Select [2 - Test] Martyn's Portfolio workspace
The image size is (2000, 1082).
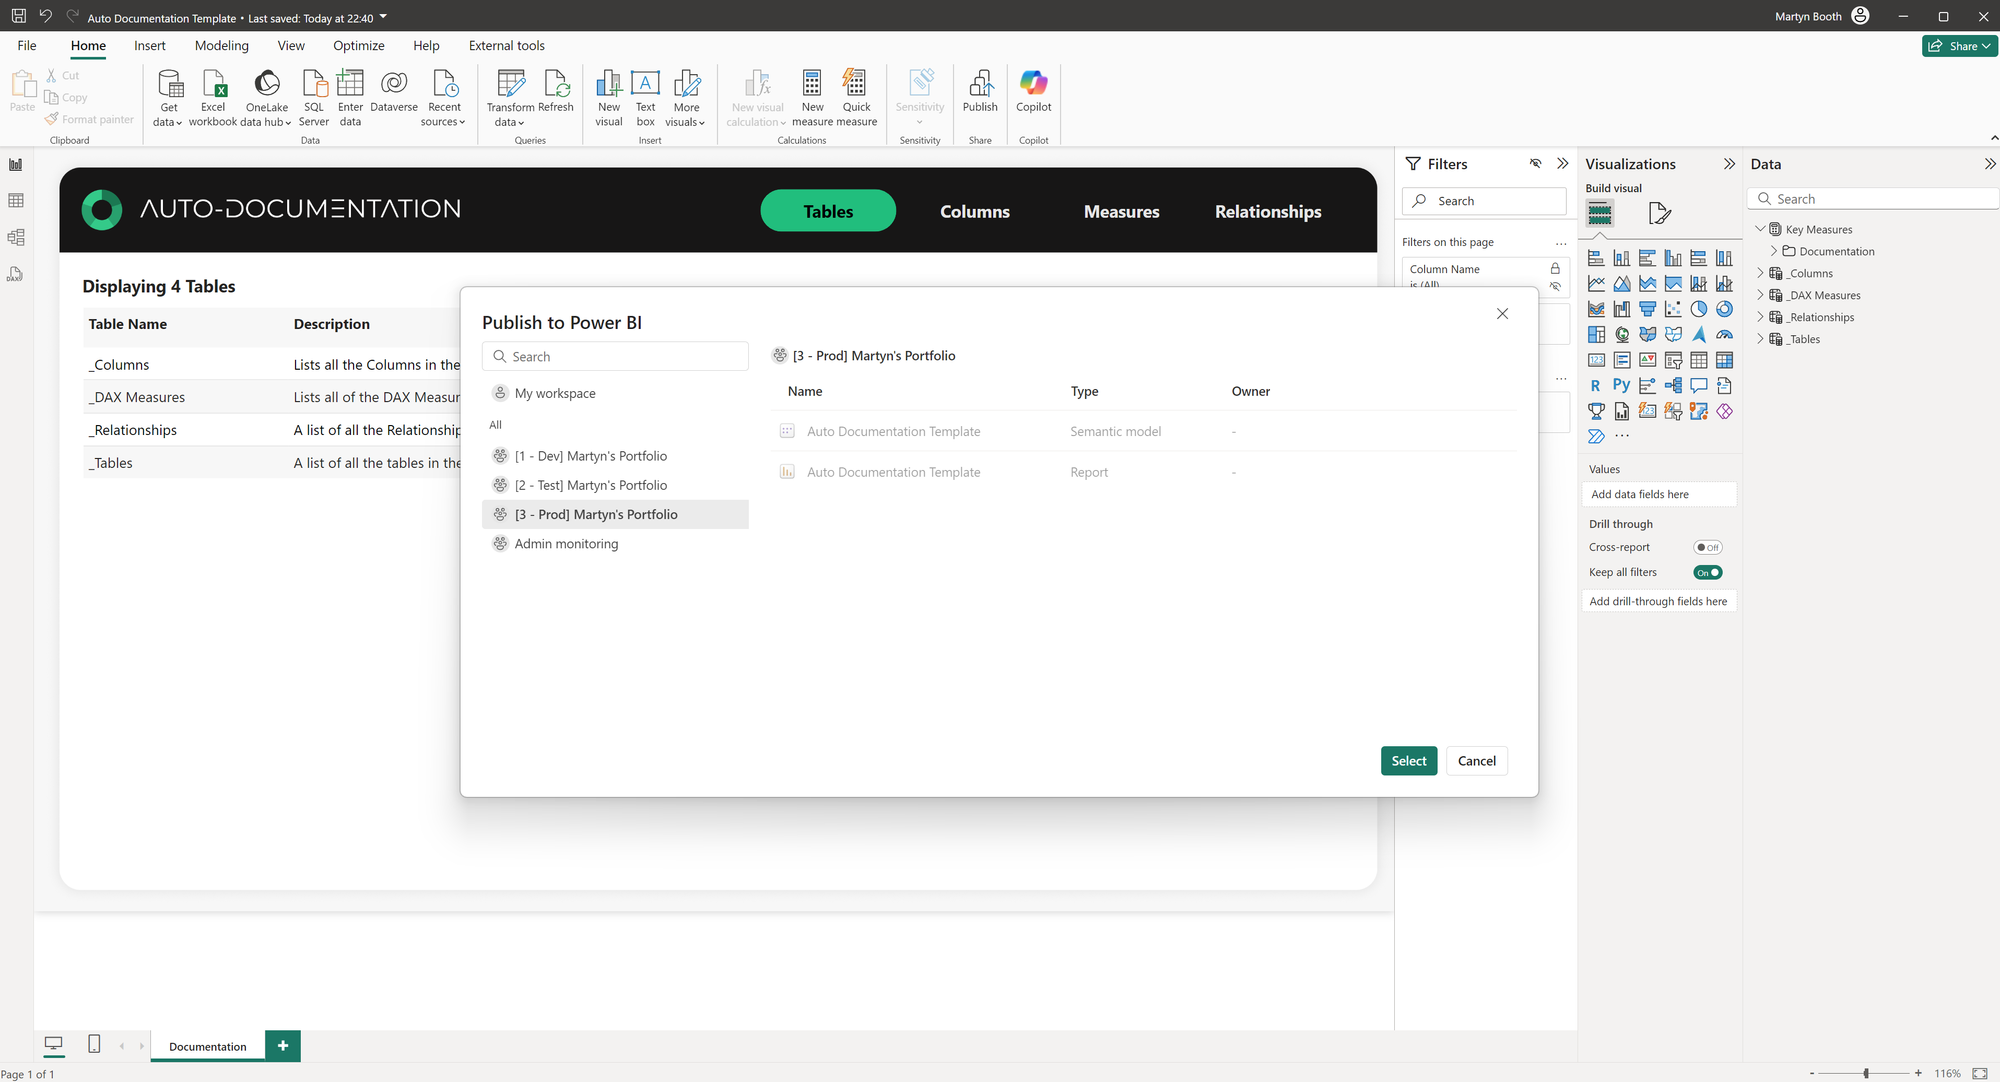click(x=615, y=485)
